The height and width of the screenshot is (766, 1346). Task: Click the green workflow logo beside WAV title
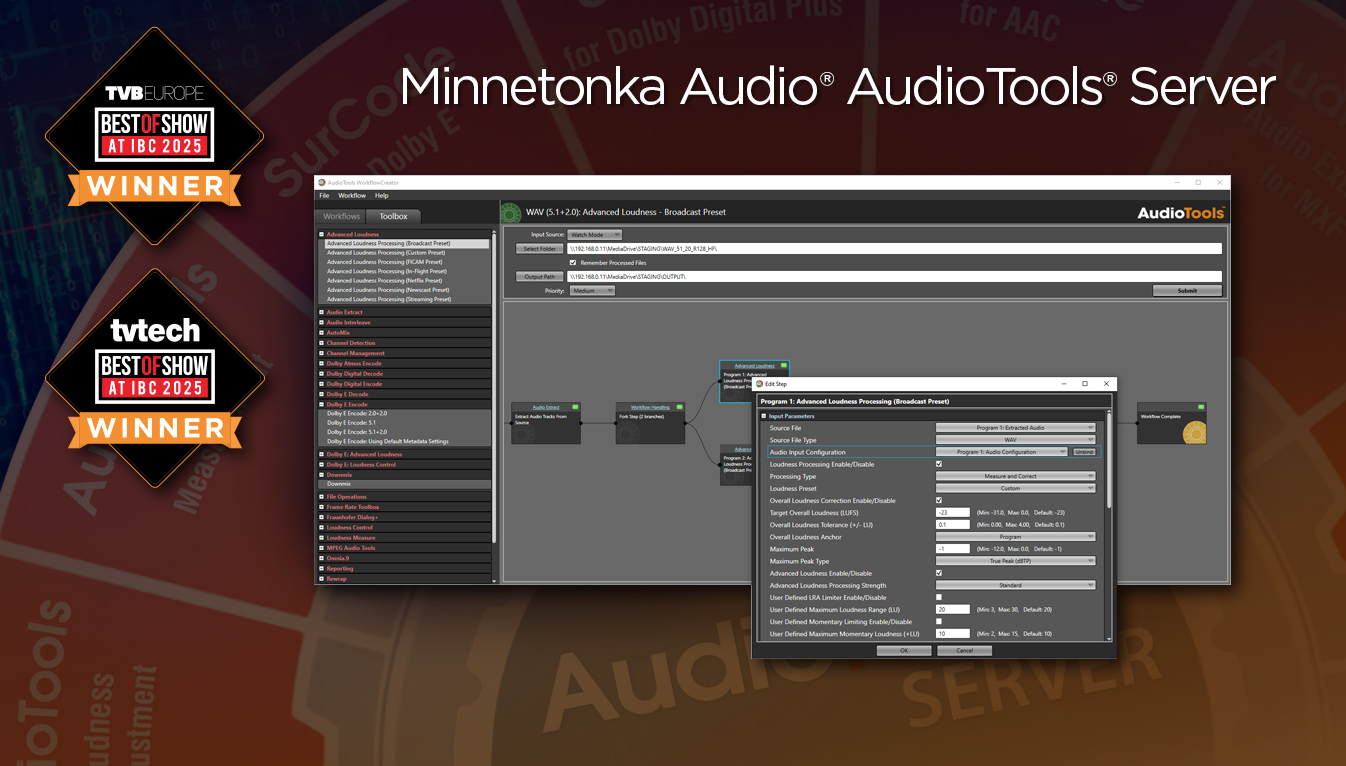pyautogui.click(x=511, y=212)
